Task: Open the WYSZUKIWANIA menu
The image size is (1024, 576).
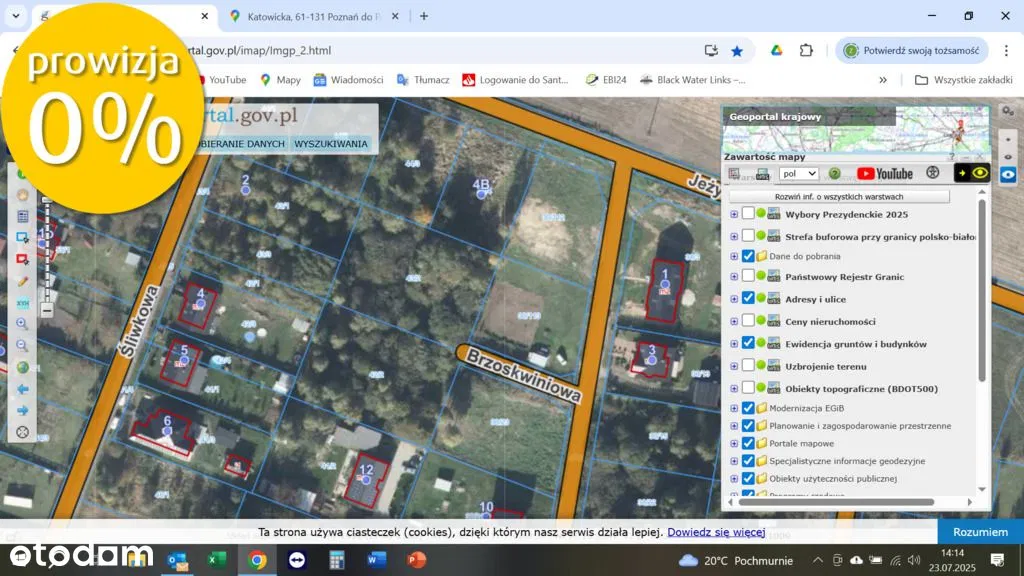Action: pyautogui.click(x=331, y=144)
